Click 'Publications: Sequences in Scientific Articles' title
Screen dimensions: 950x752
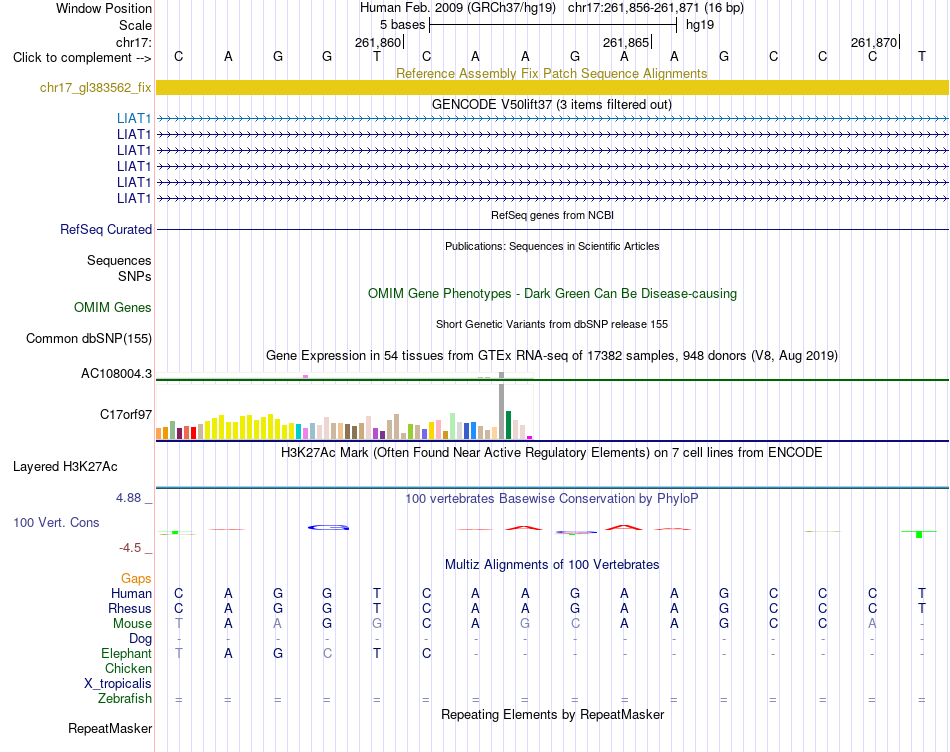coord(552,246)
